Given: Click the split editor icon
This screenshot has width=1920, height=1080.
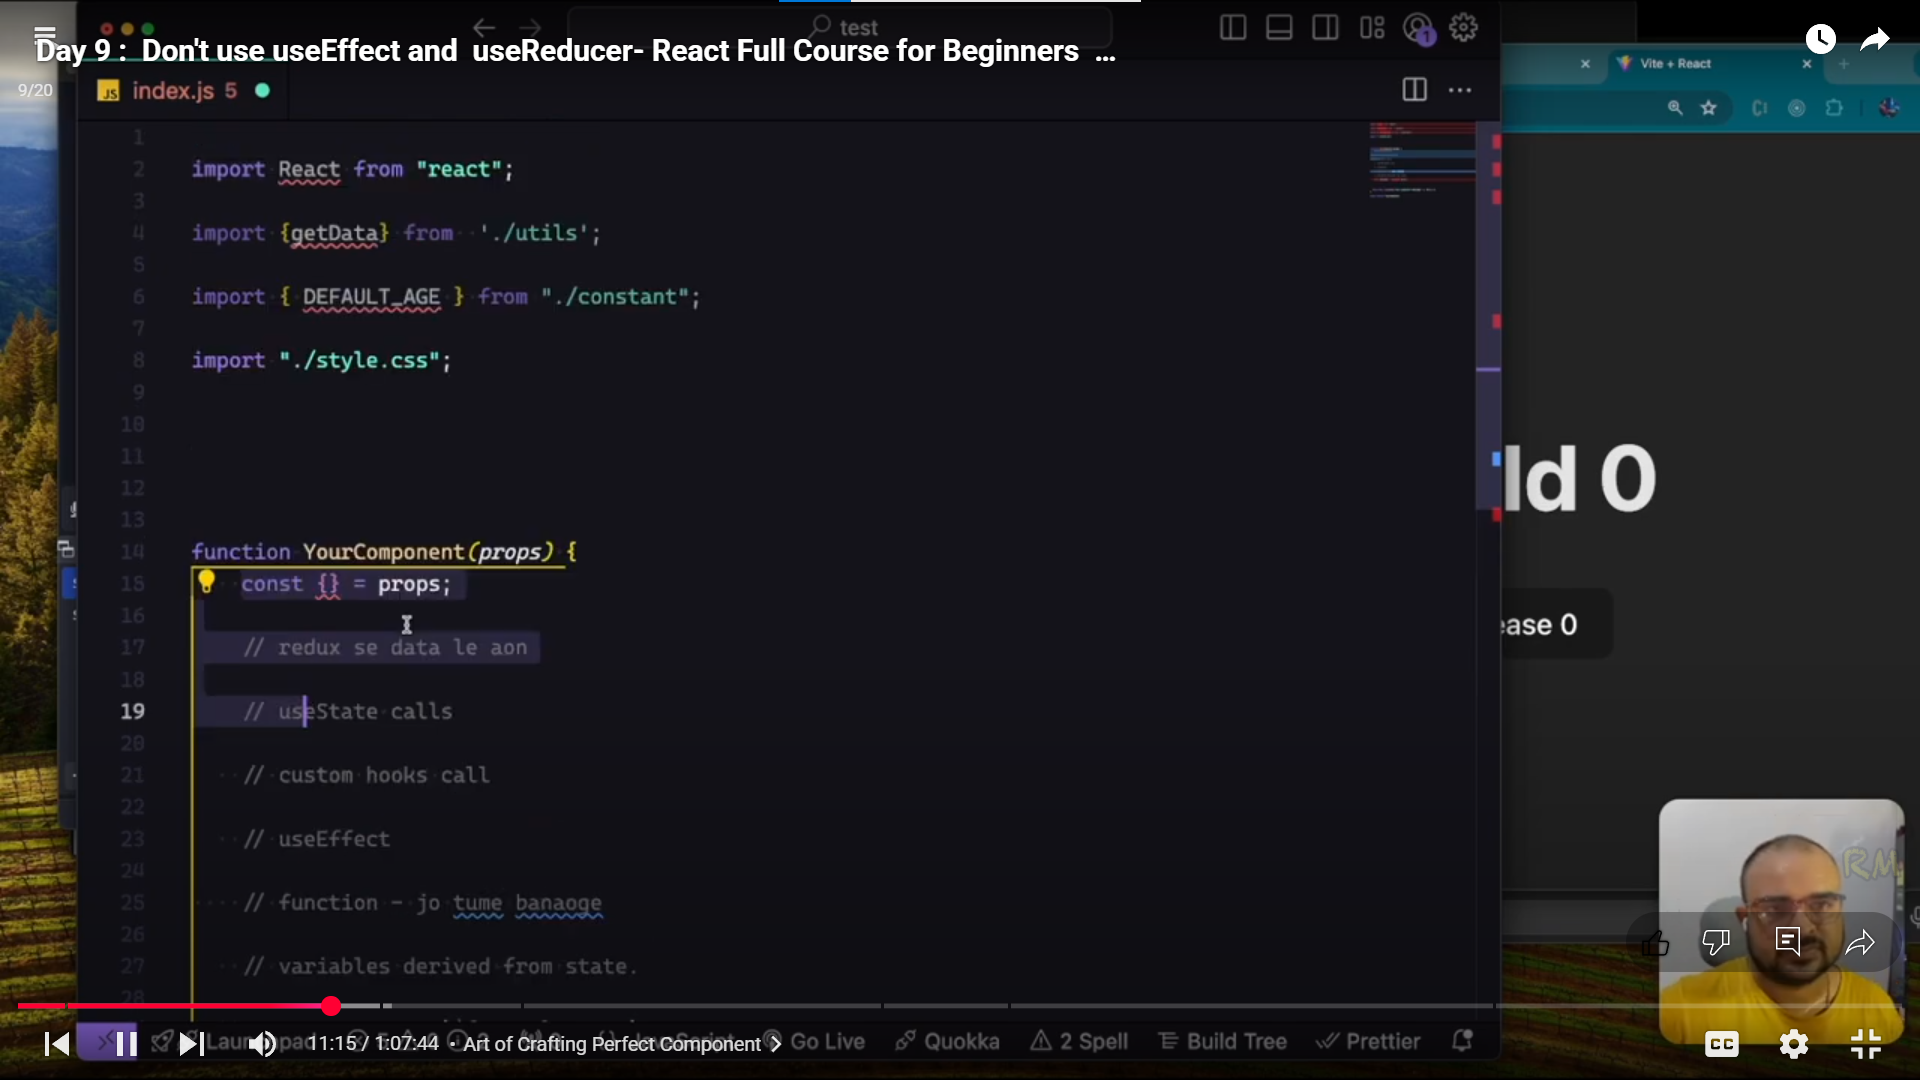Looking at the screenshot, I should [x=1414, y=90].
